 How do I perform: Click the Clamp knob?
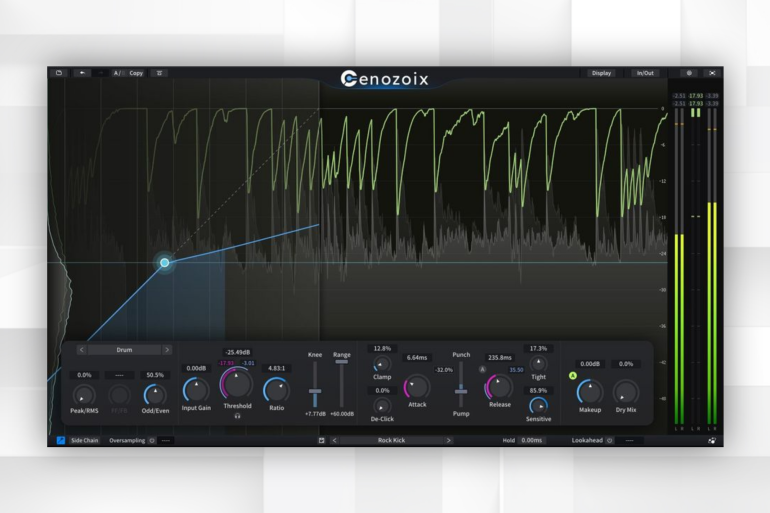(382, 364)
